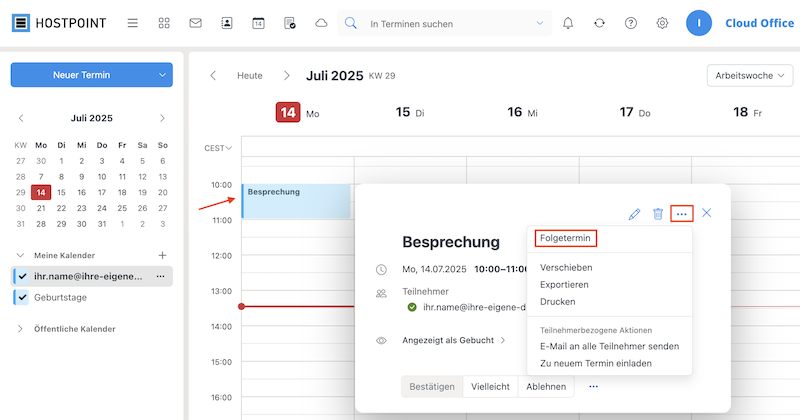Open the Calendar icon in top bar
800x420 pixels.
(x=258, y=23)
